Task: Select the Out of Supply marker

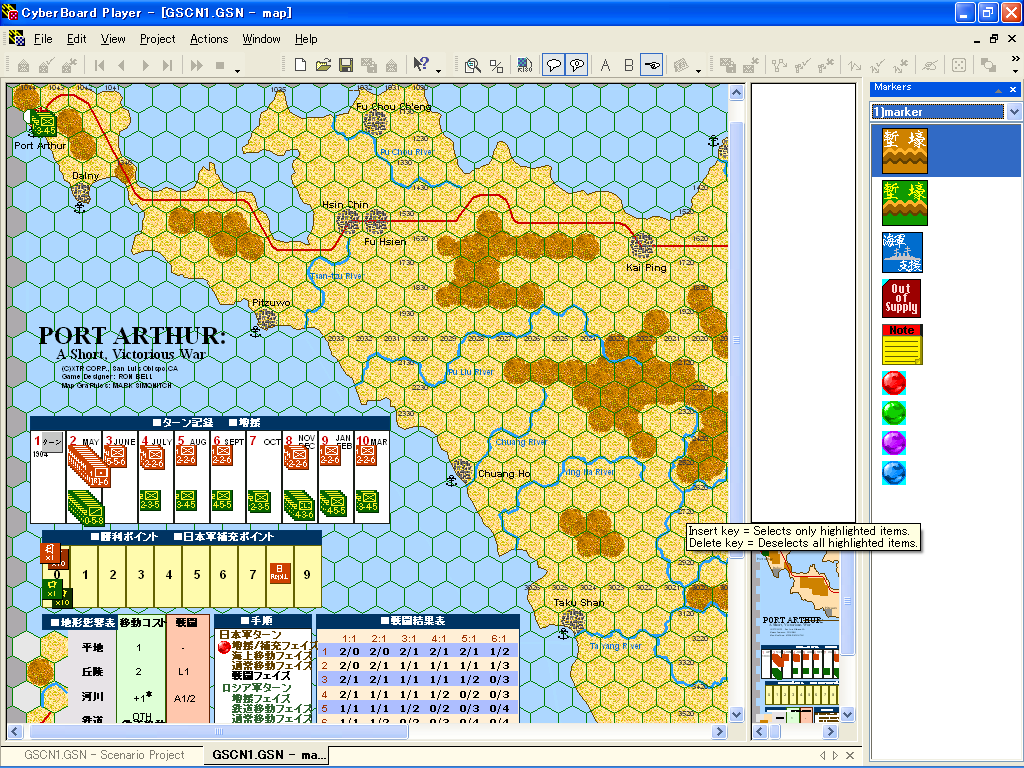Action: pyautogui.click(x=901, y=298)
